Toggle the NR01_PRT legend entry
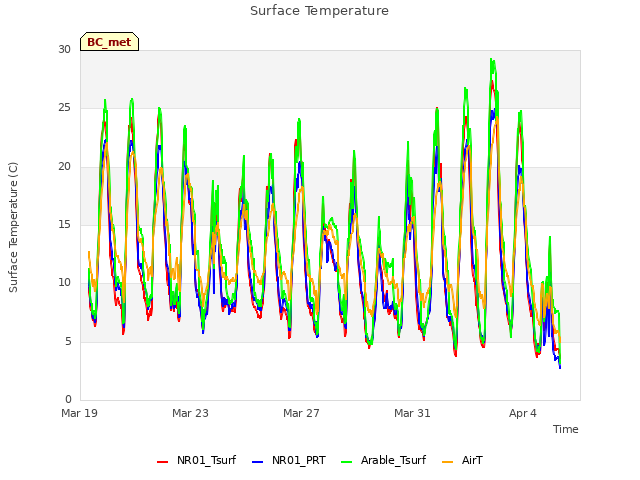 coord(289,460)
